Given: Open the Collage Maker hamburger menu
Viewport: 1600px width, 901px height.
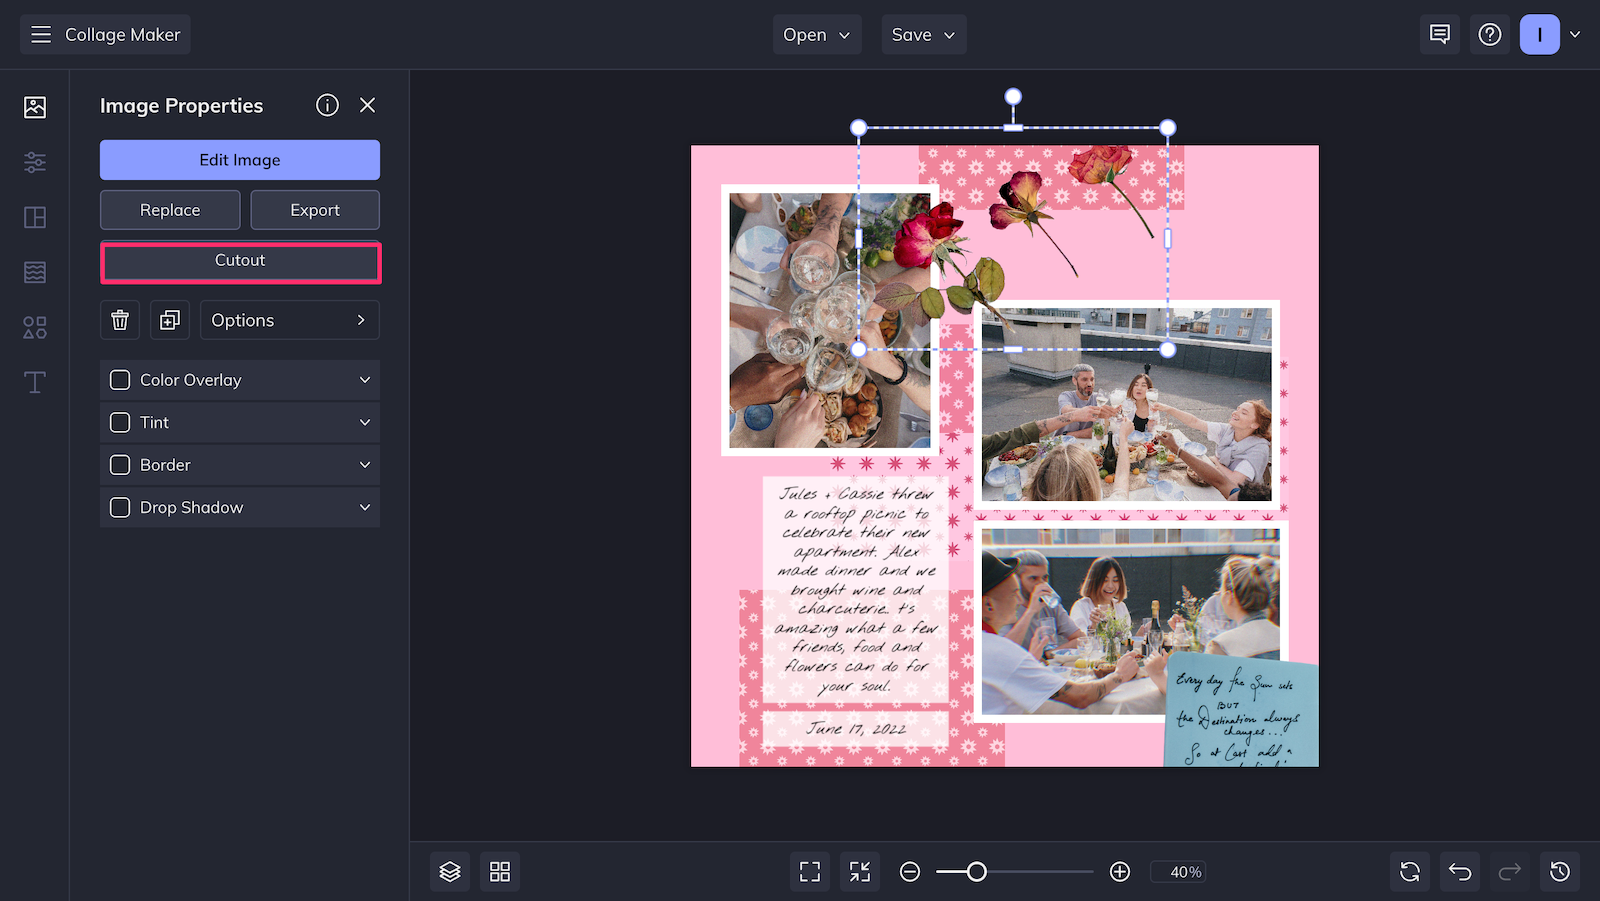Looking at the screenshot, I should pyautogui.click(x=41, y=34).
